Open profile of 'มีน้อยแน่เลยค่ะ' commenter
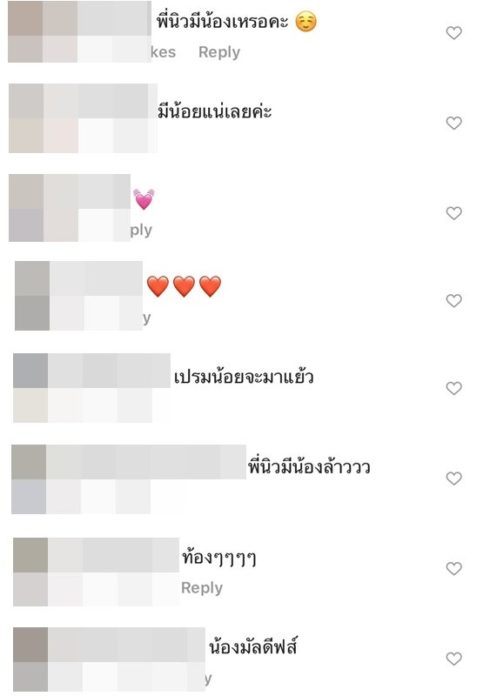This screenshot has height=696, width=490. point(26,118)
